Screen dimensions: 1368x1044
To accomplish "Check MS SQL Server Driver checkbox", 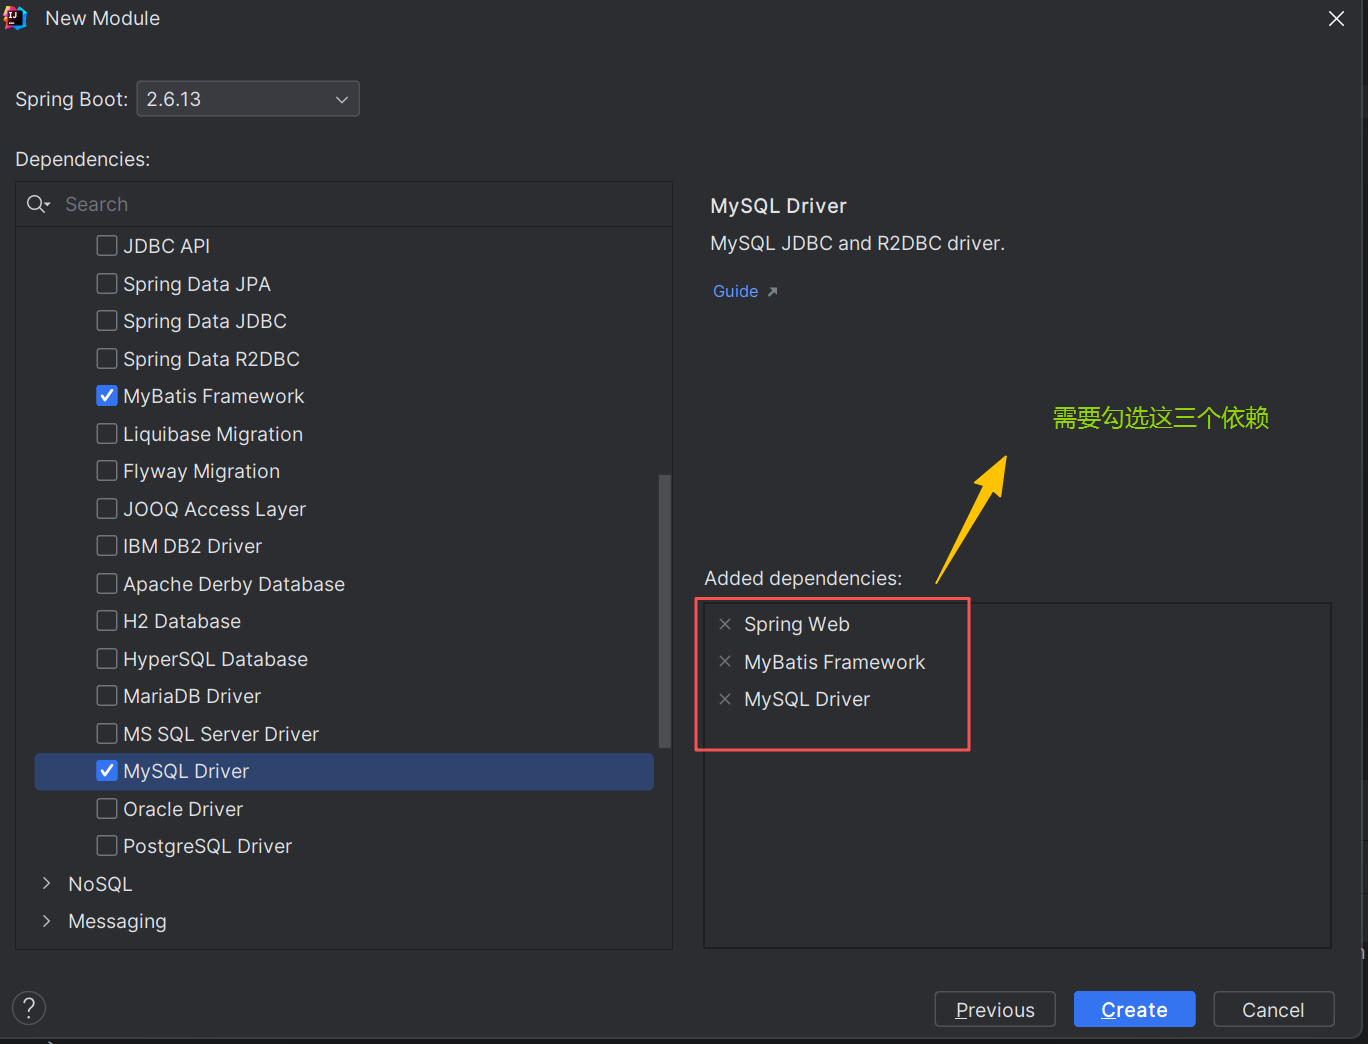I will (x=107, y=734).
